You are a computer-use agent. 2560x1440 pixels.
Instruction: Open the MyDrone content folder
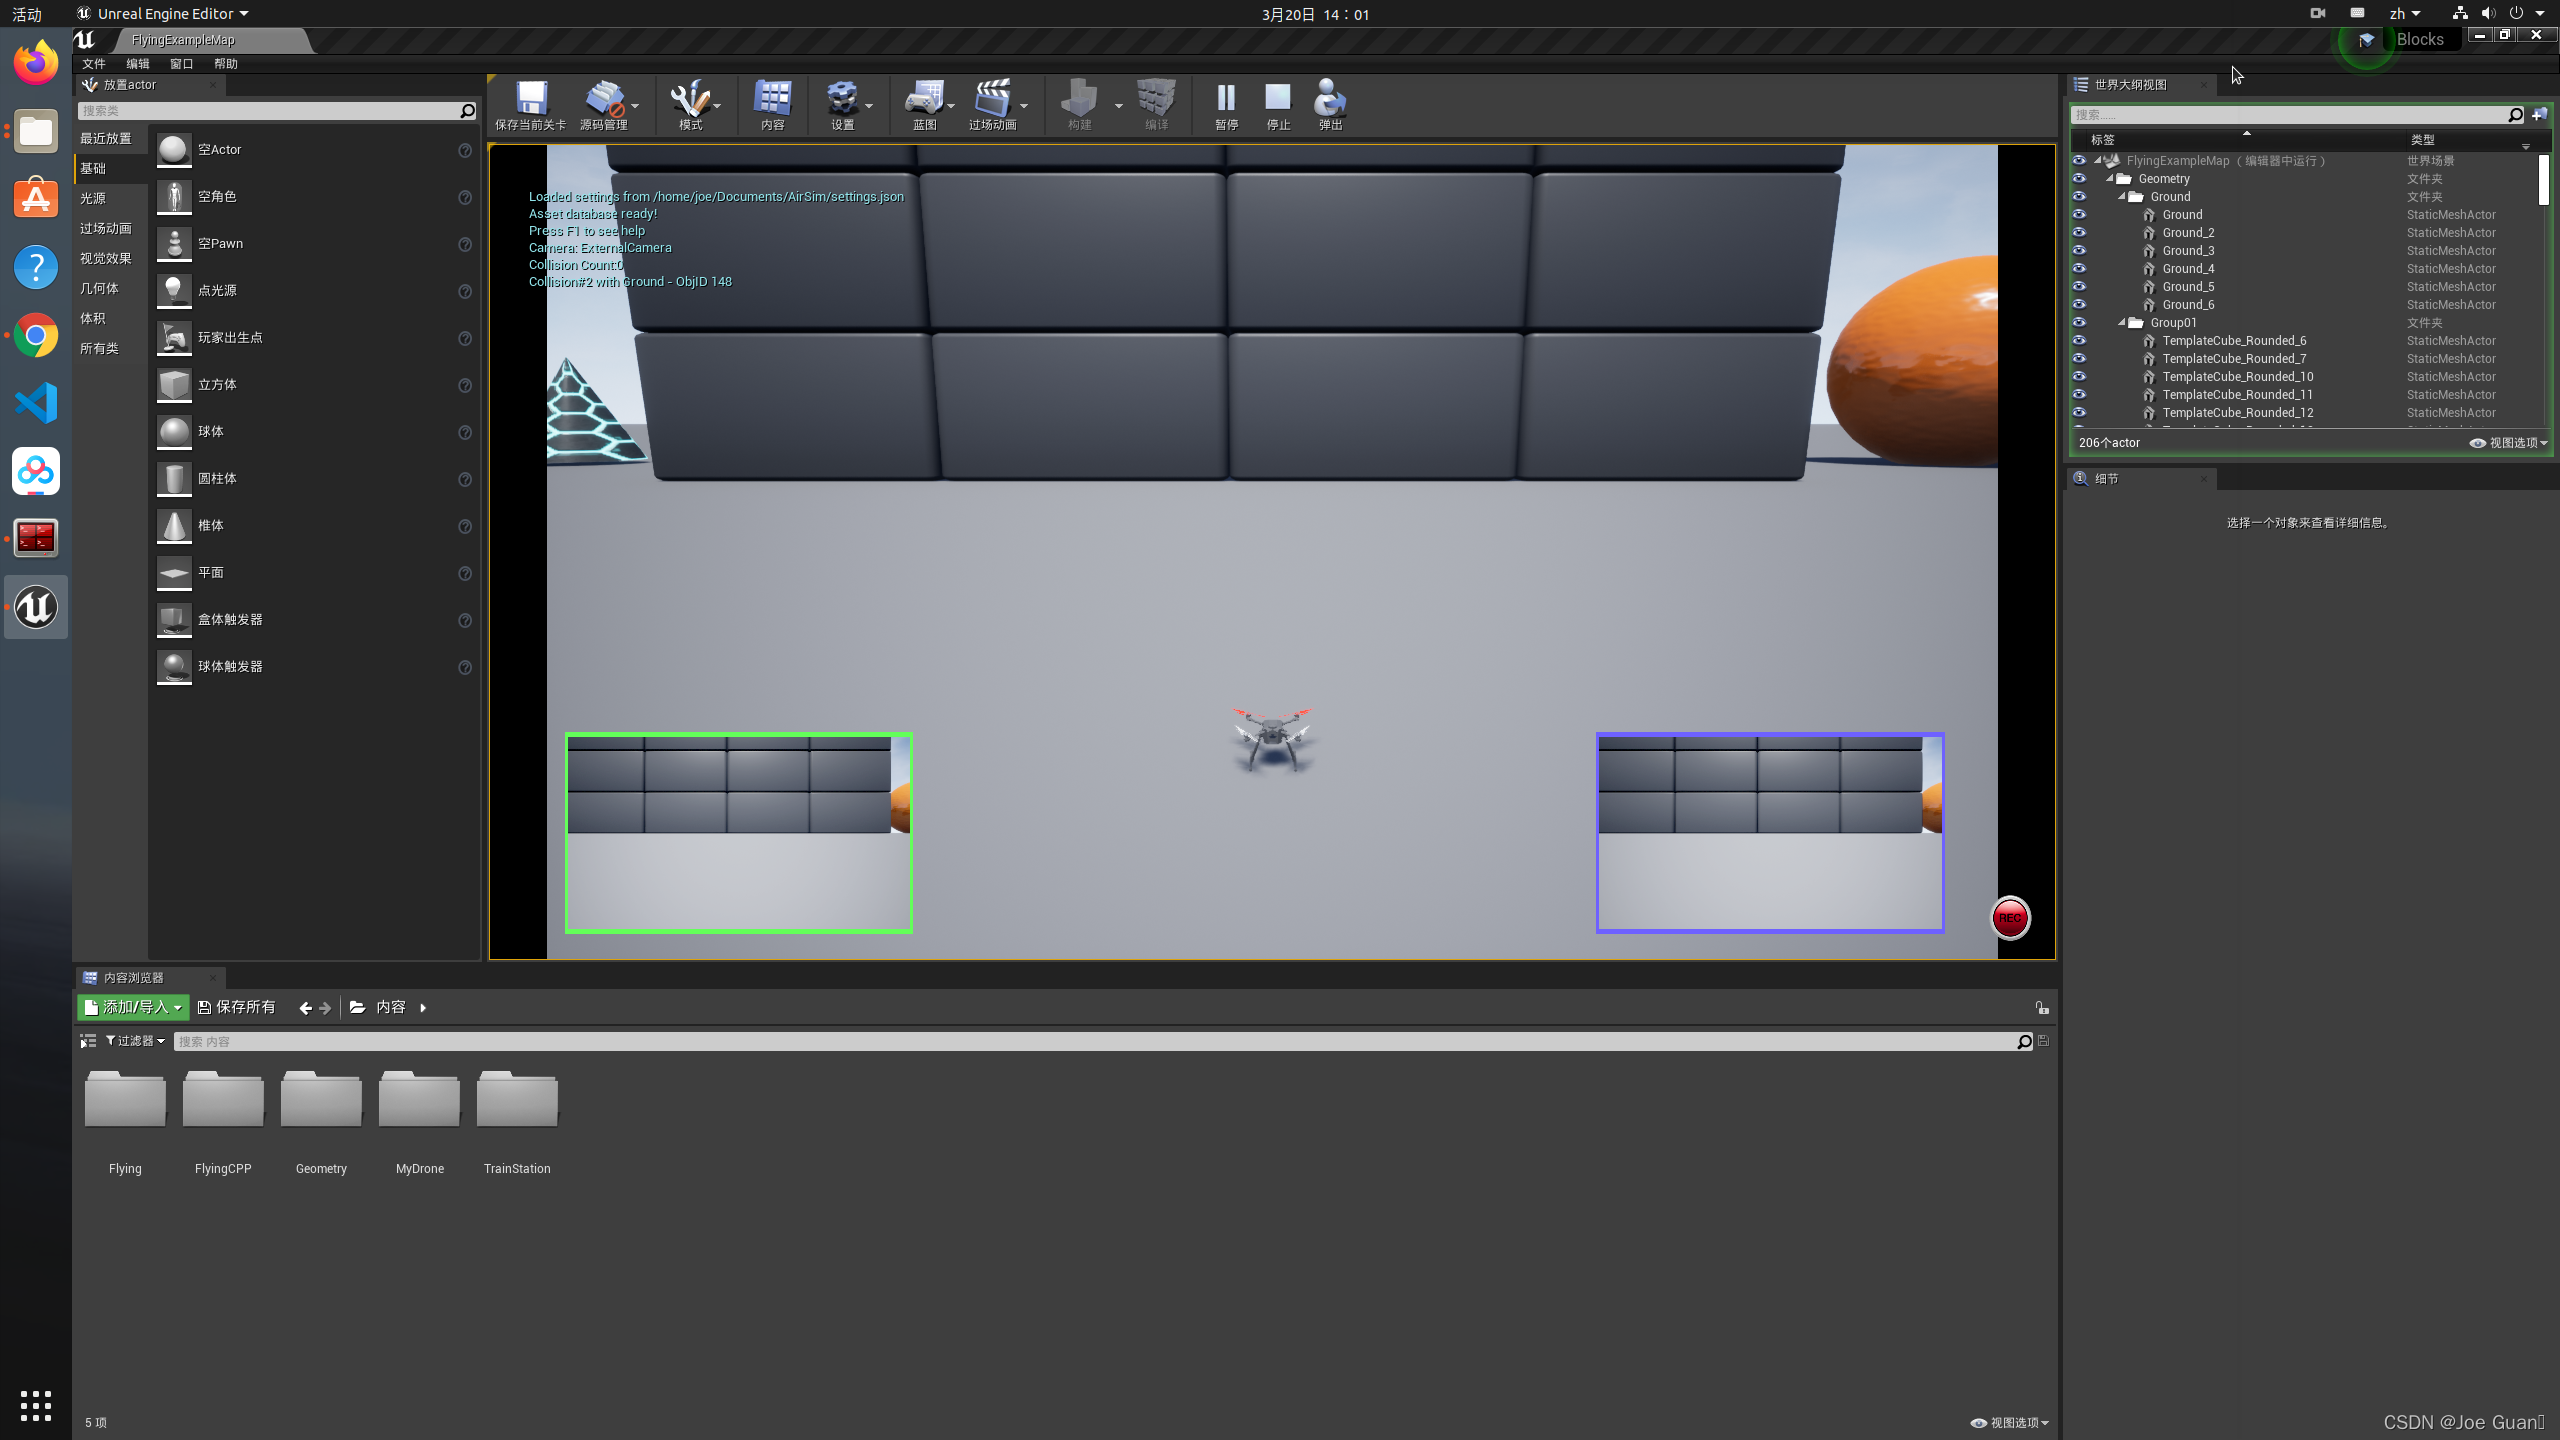pyautogui.click(x=419, y=1102)
